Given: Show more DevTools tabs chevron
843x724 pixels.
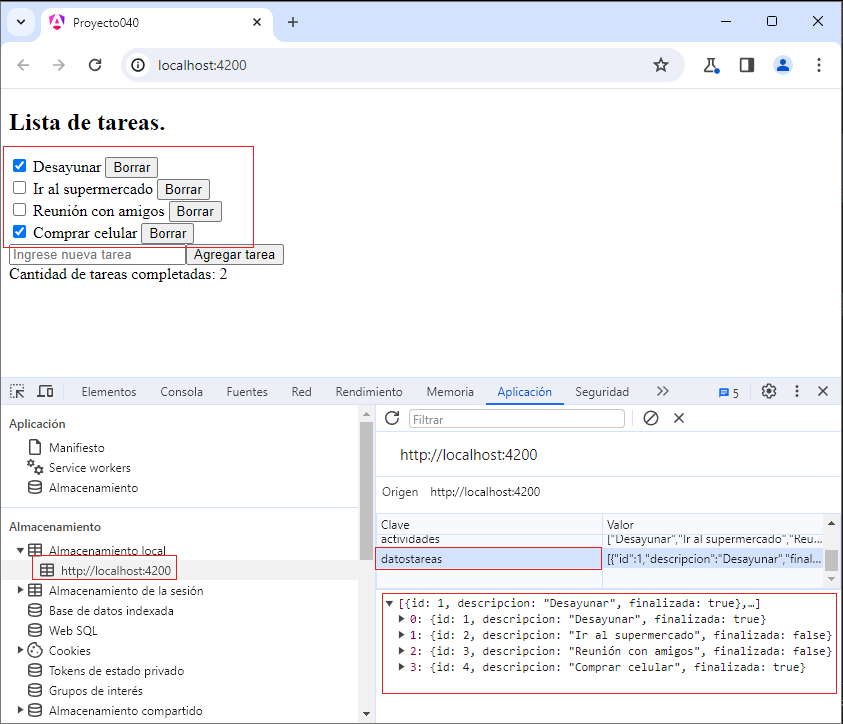Looking at the screenshot, I should [663, 391].
